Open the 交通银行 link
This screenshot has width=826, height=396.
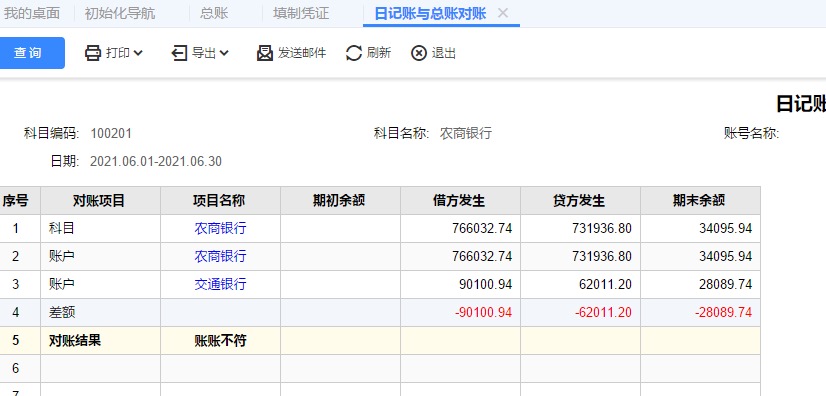pos(220,284)
